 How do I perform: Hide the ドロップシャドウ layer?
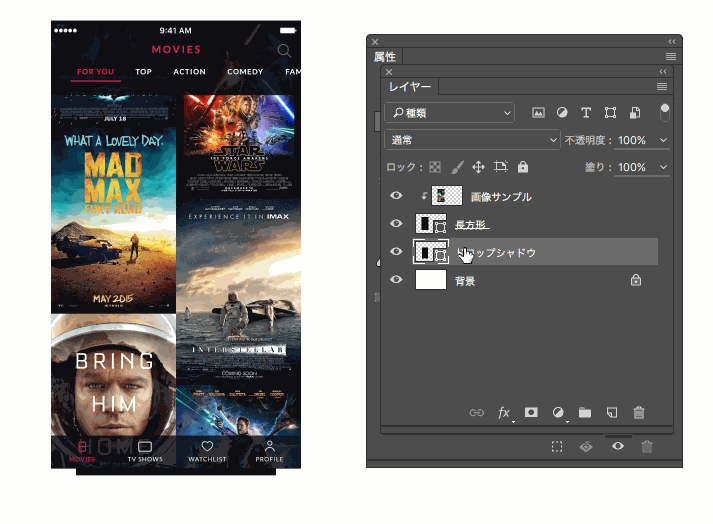point(396,252)
